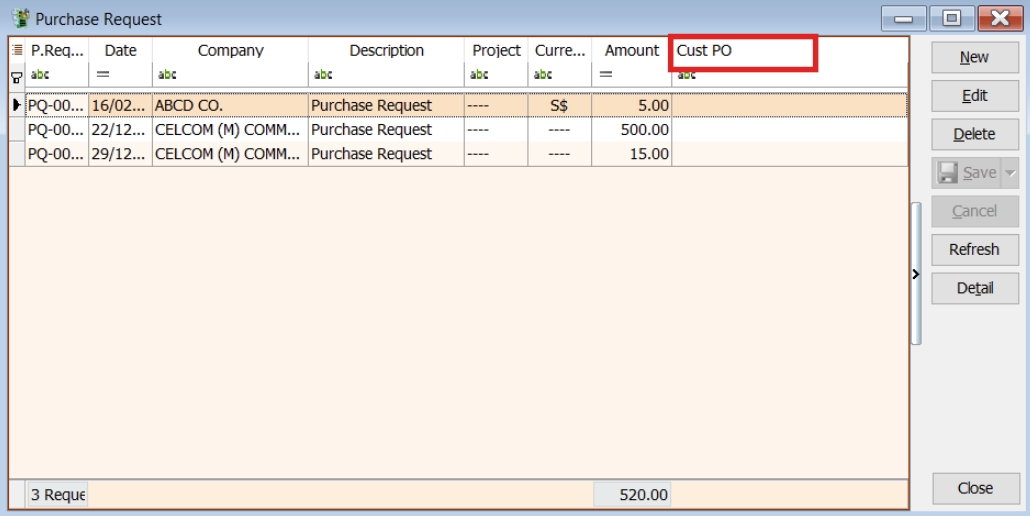The height and width of the screenshot is (516, 1030).
Task: Sort by the Company column header
Action: click(x=230, y=50)
